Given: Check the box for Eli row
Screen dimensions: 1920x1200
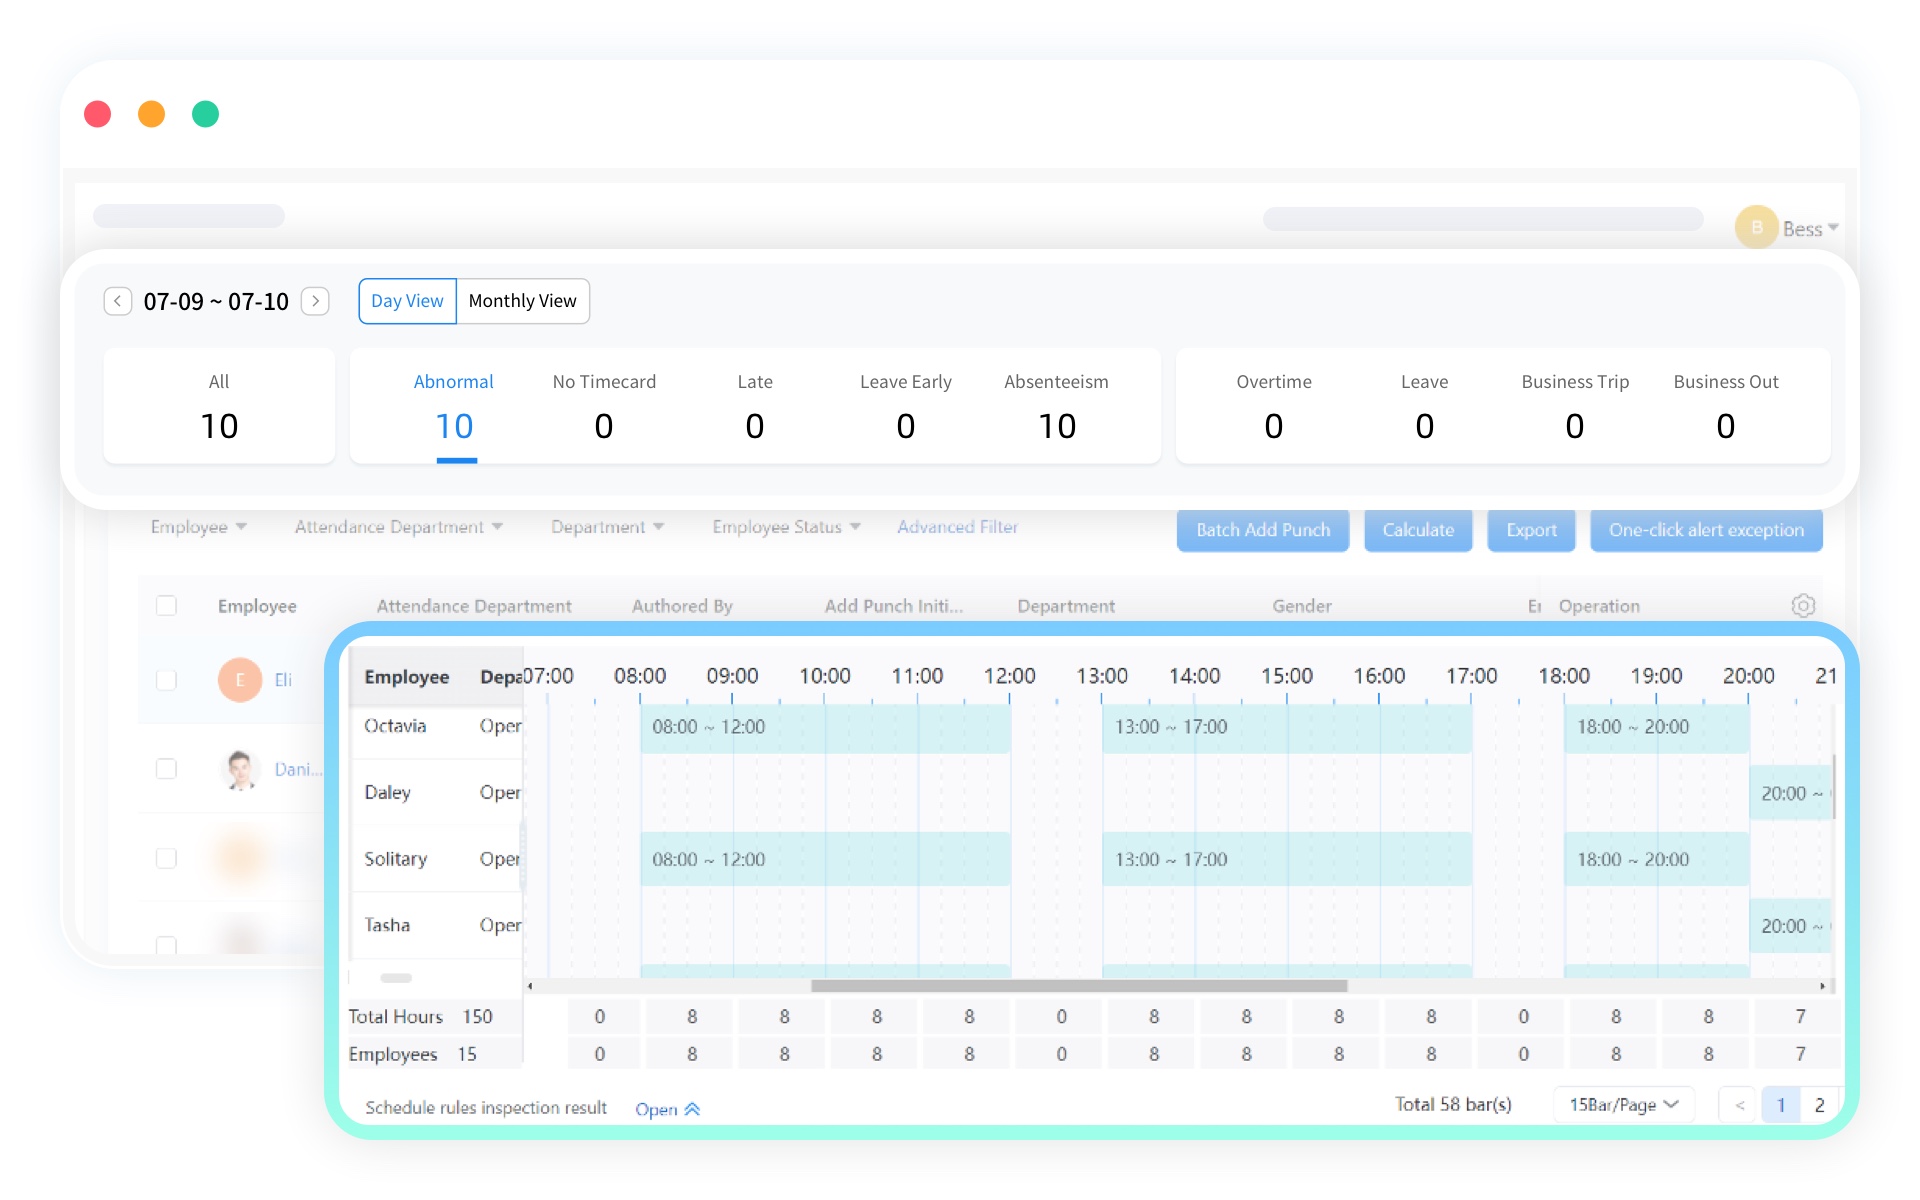Looking at the screenshot, I should point(167,680).
